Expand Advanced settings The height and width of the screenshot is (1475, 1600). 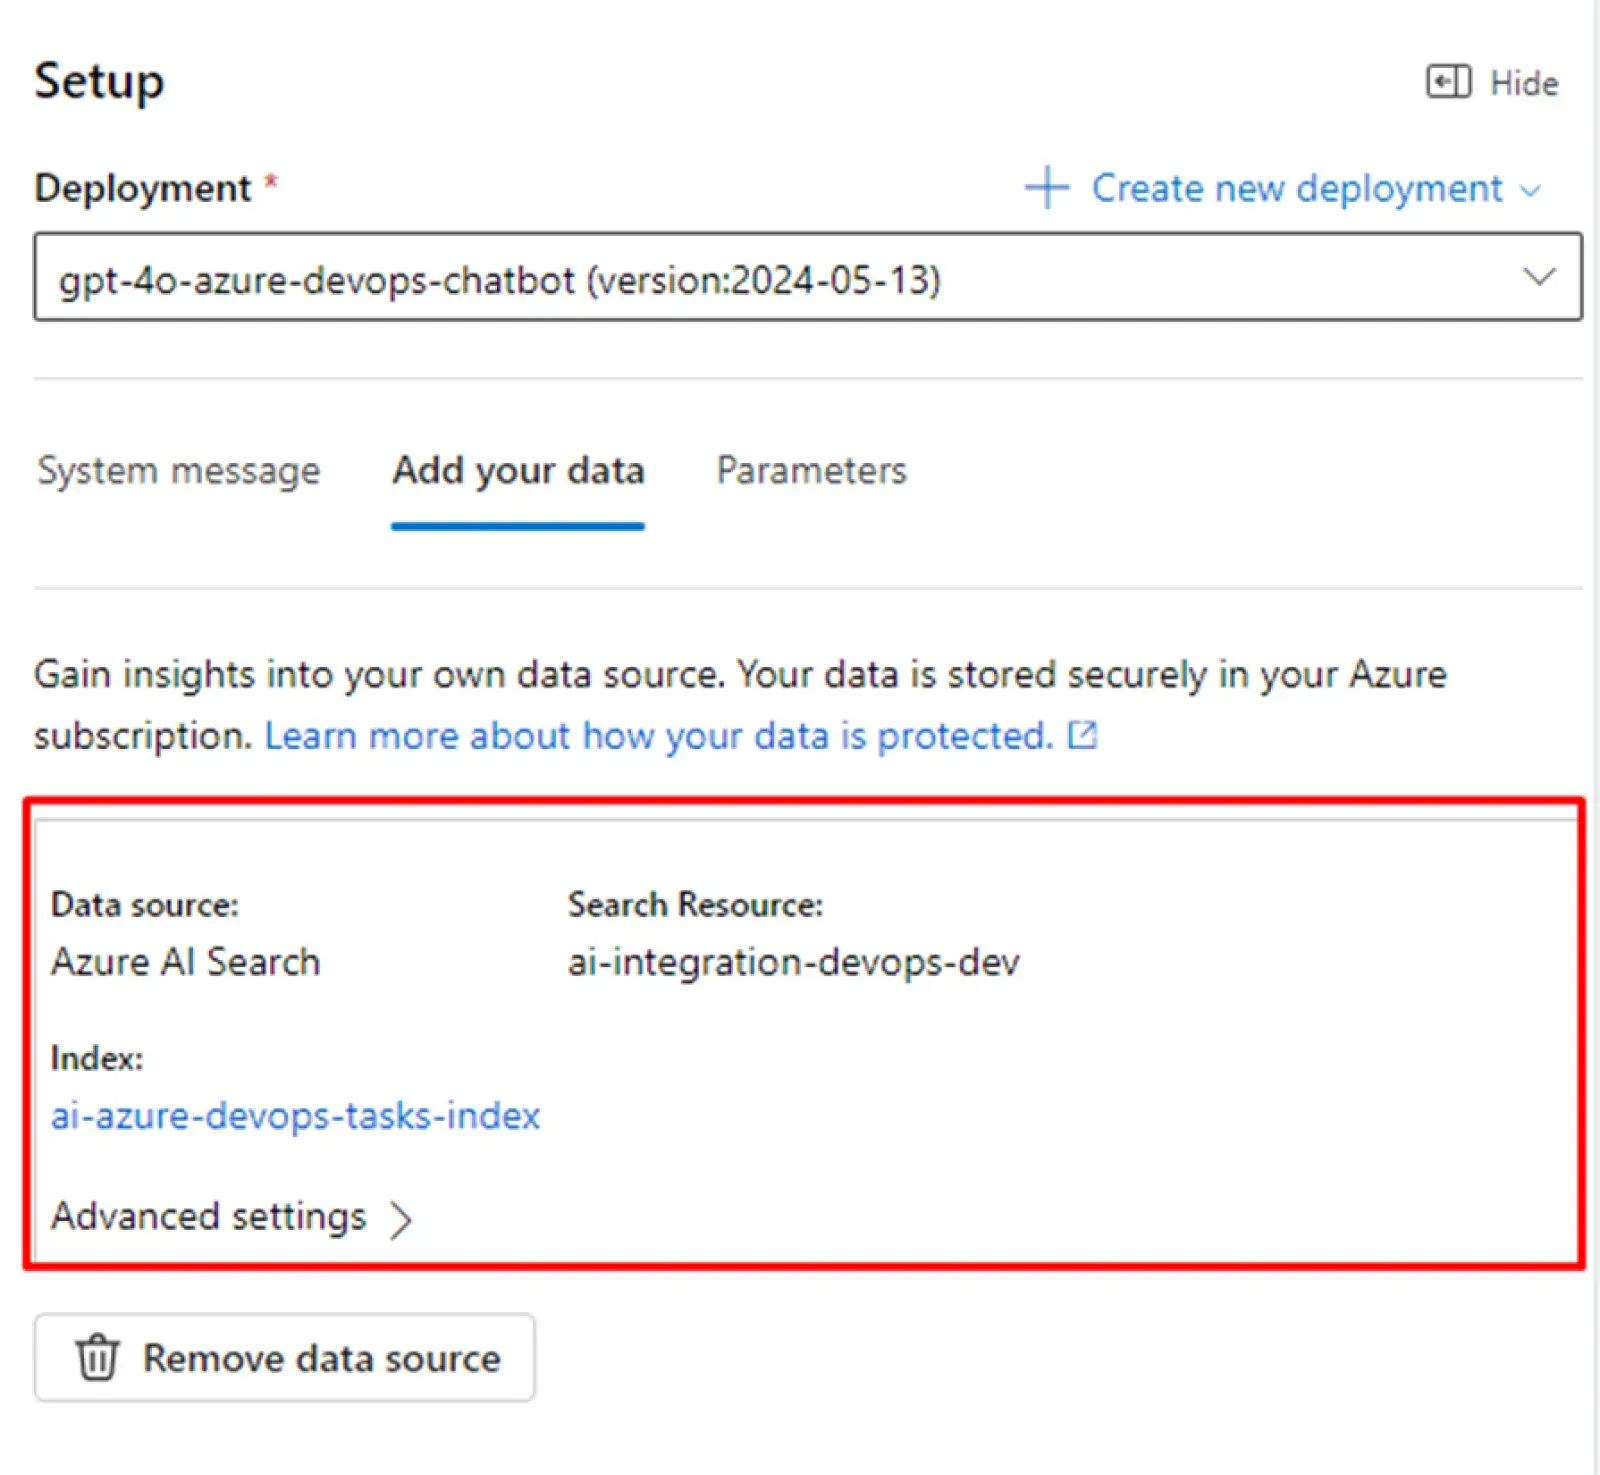[231, 1217]
